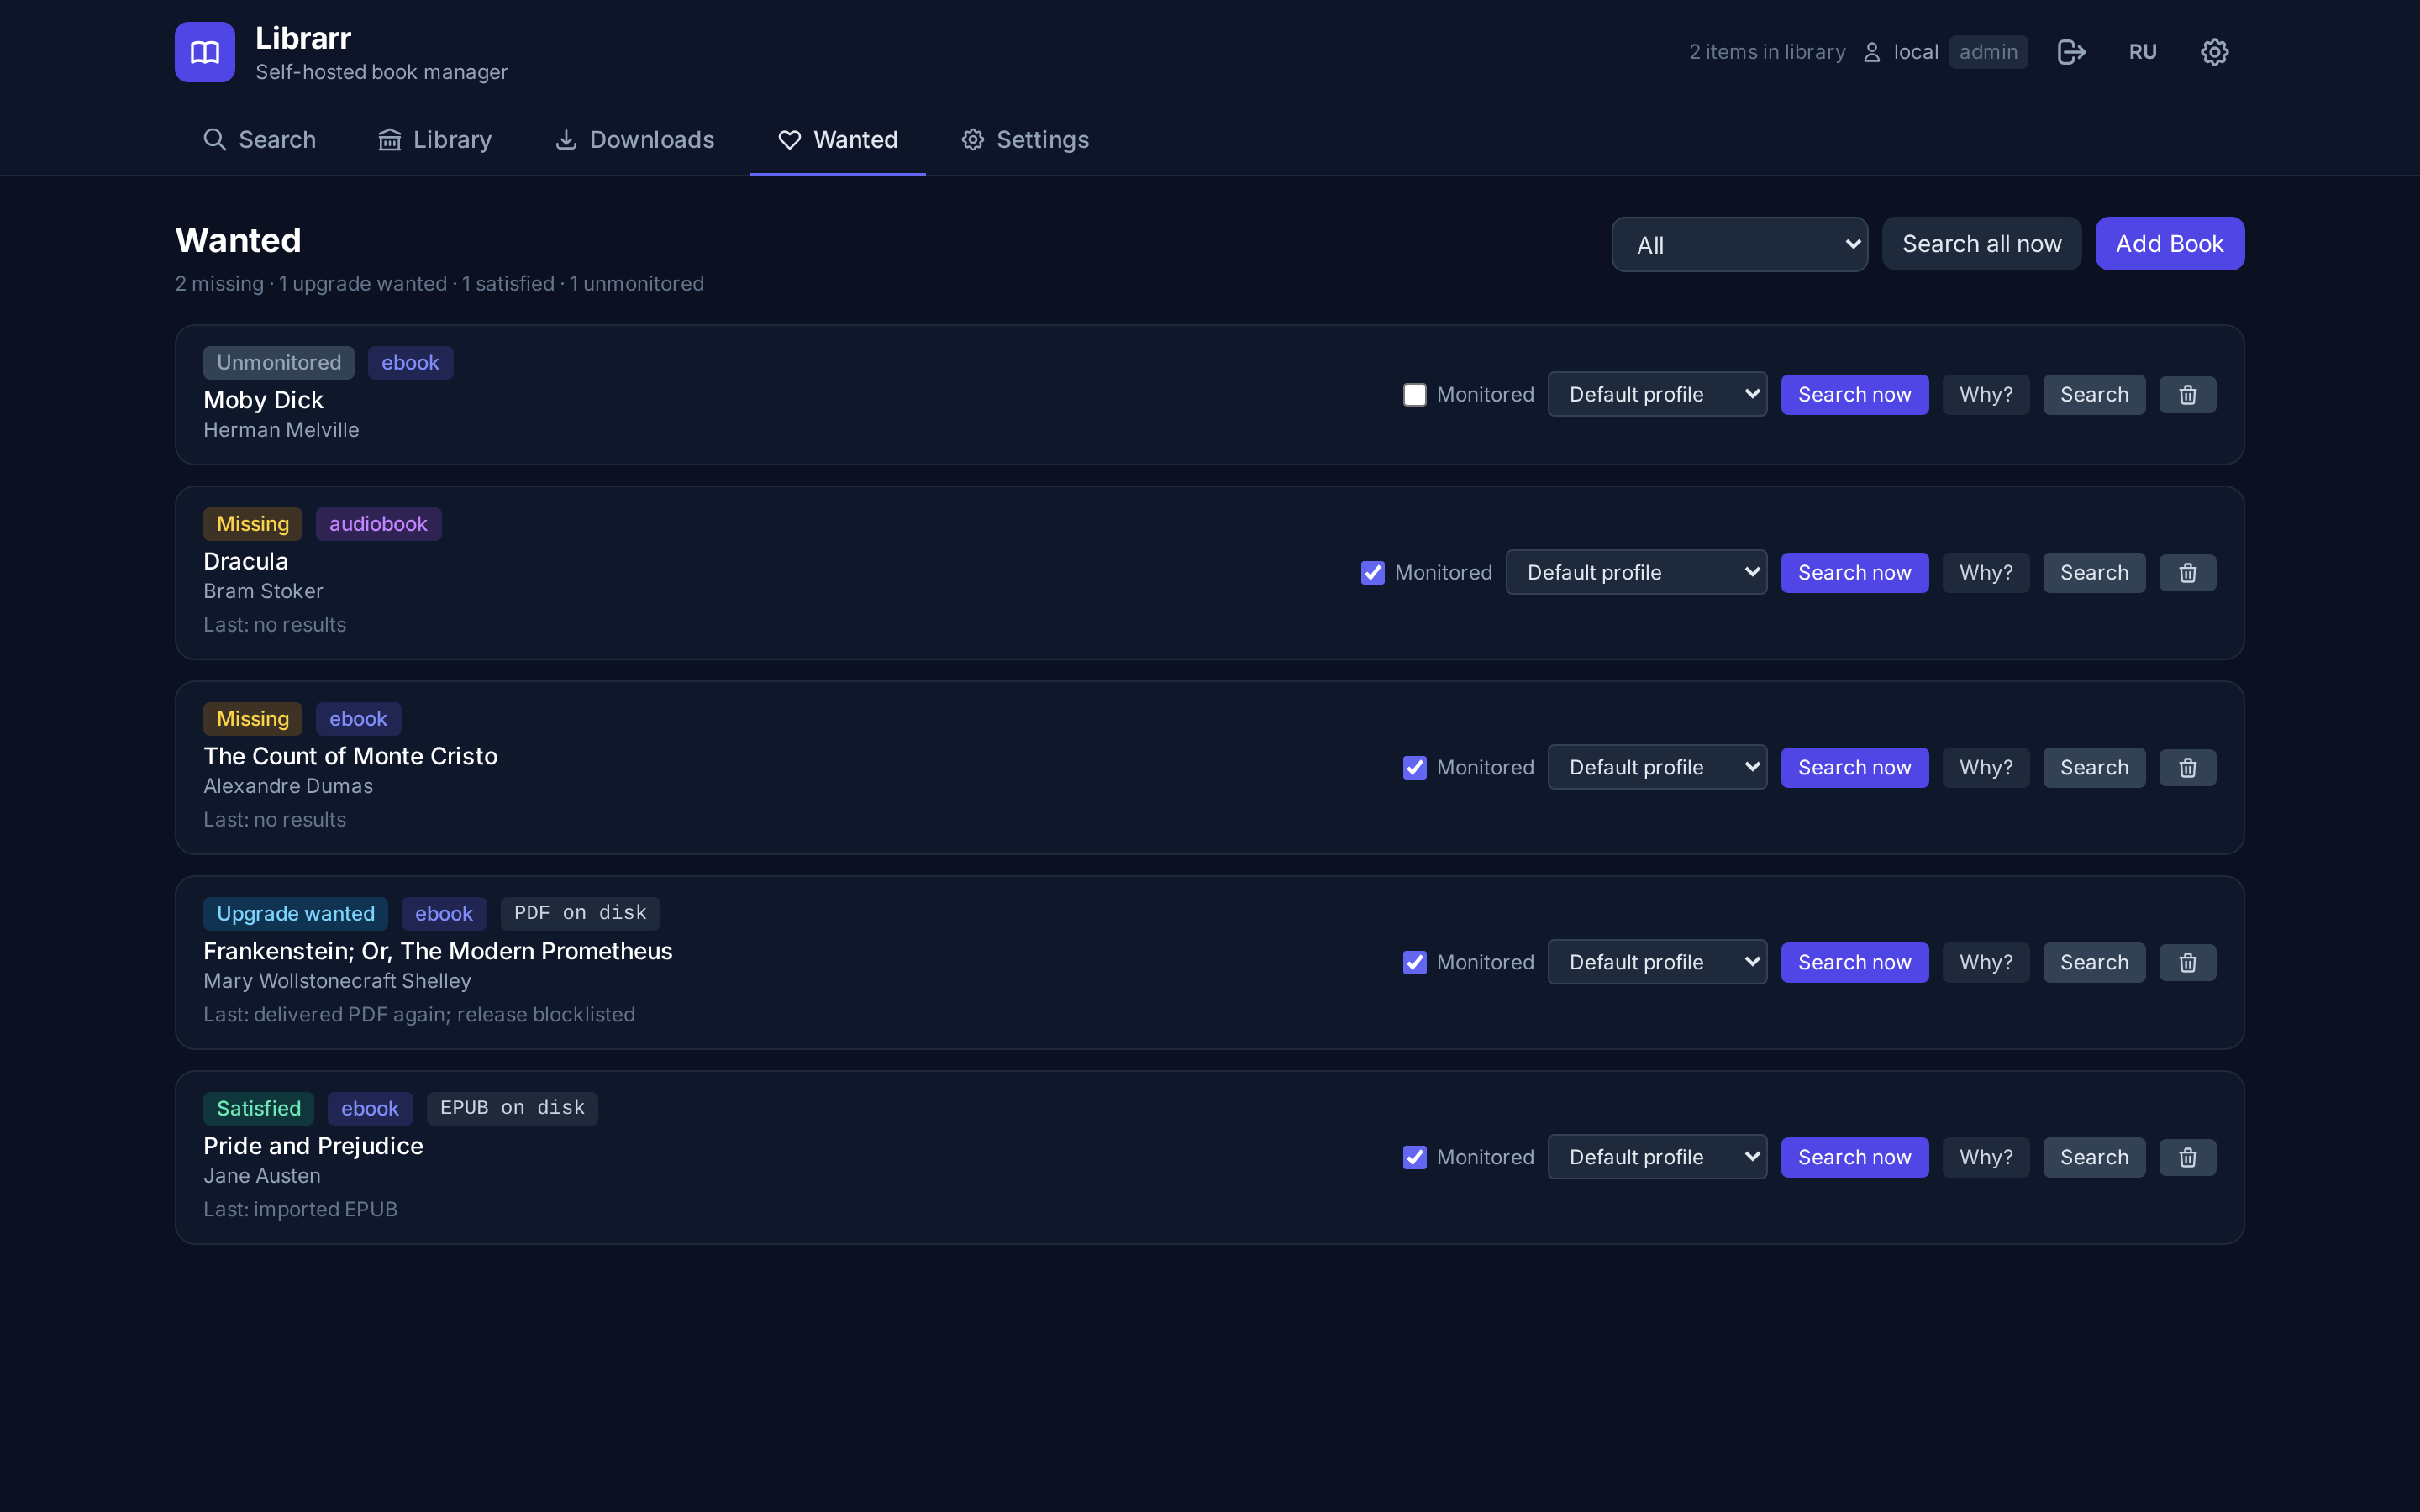The height and width of the screenshot is (1512, 2420).
Task: Delete Dracula with the trash icon
Action: tap(2187, 573)
